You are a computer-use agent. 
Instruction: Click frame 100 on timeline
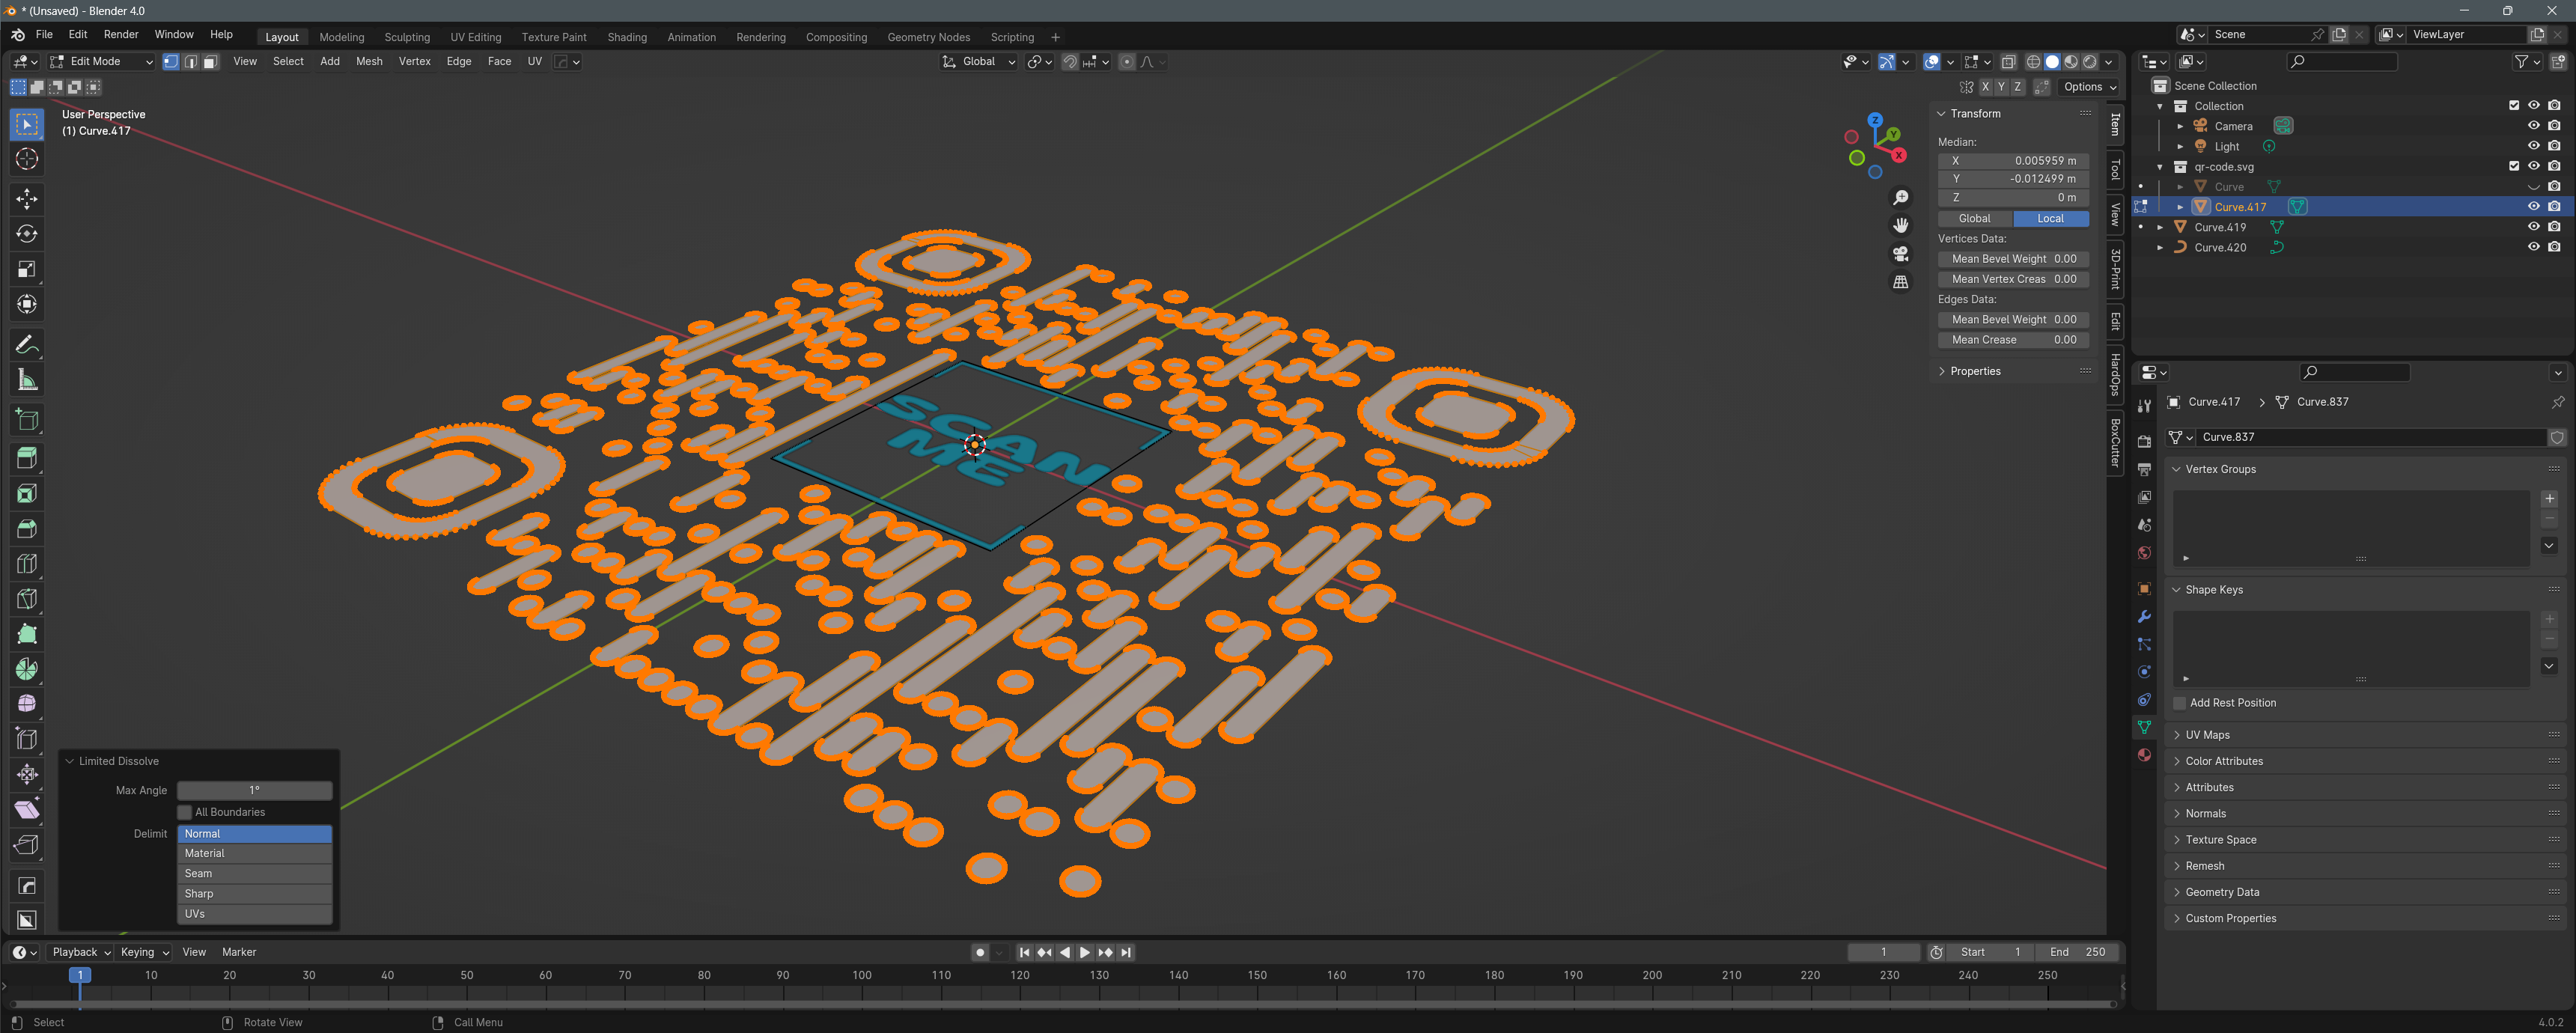[x=862, y=975]
